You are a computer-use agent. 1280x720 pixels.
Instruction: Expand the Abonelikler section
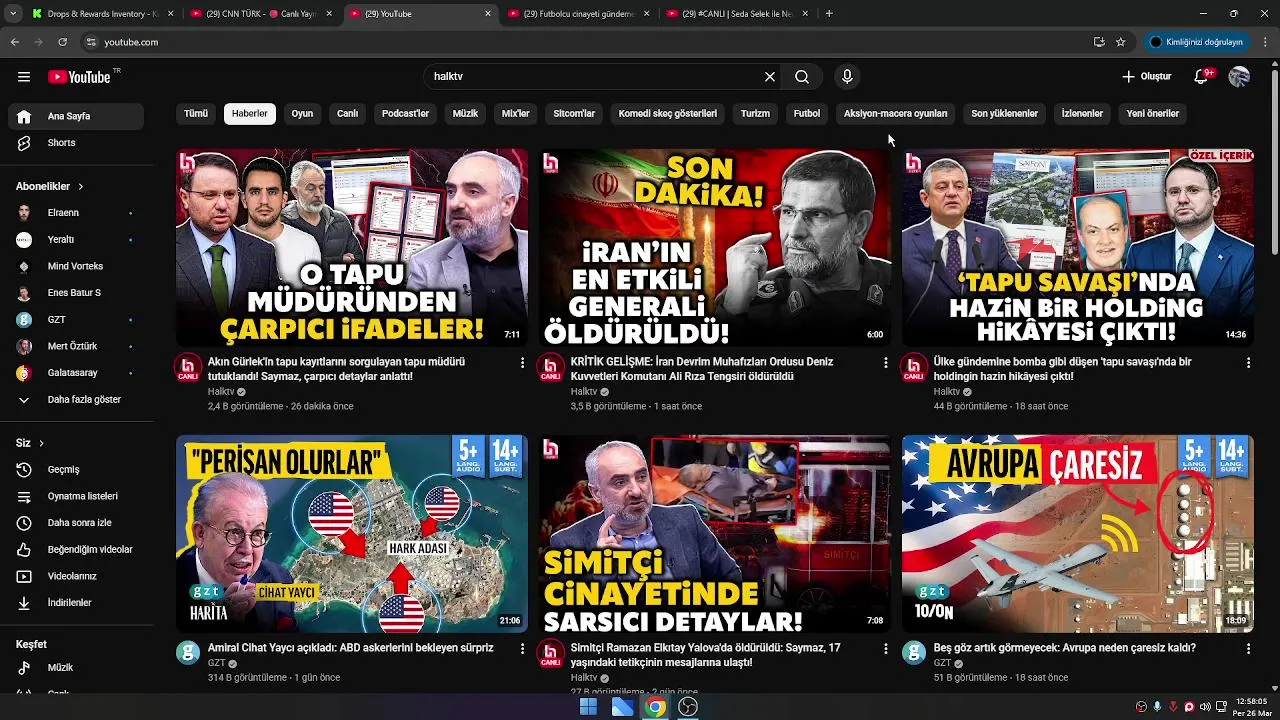tap(50, 186)
